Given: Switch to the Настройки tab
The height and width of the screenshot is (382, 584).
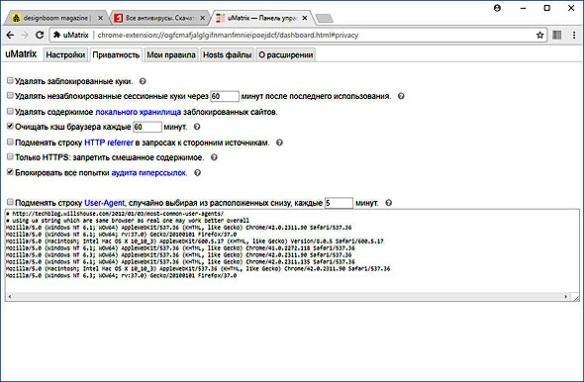Looking at the screenshot, I should point(66,55).
